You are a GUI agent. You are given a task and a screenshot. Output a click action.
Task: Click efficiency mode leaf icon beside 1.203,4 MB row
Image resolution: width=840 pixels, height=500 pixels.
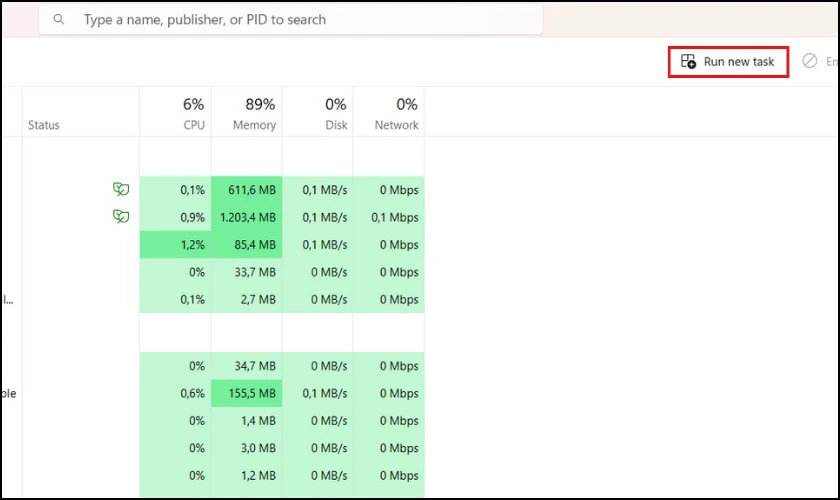coord(121,217)
